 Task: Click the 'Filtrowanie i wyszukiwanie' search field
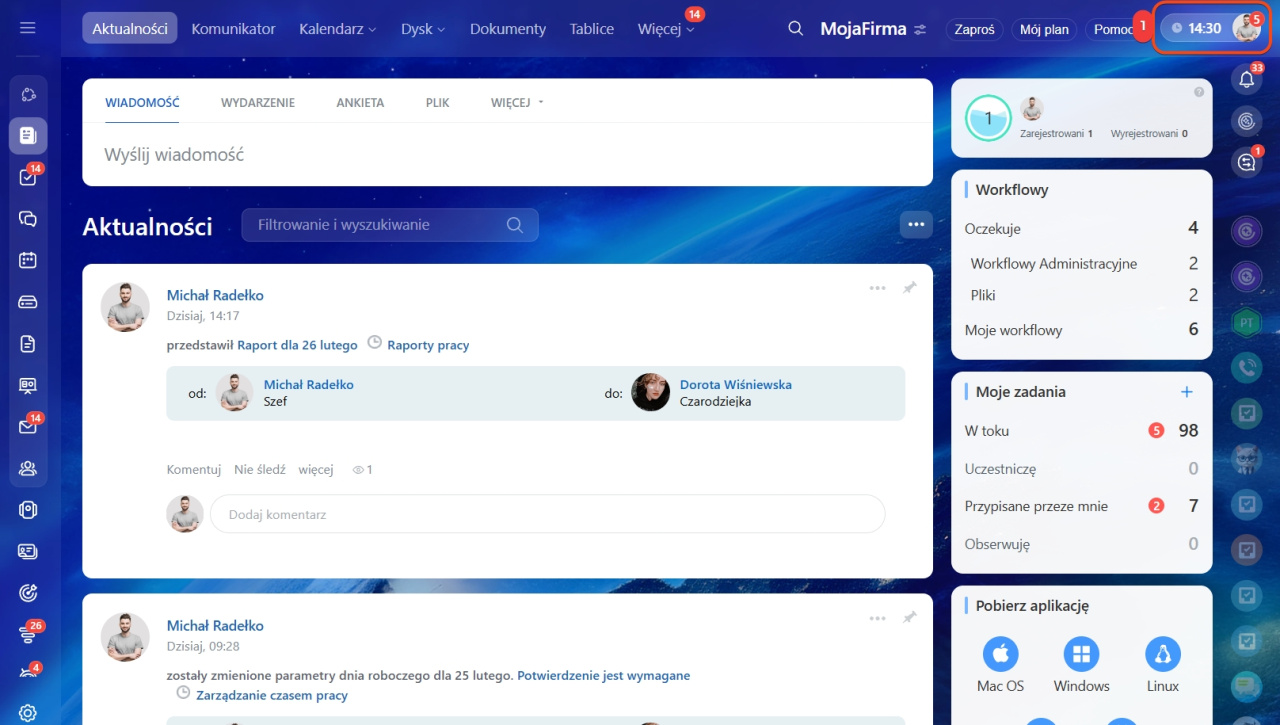pyautogui.click(x=390, y=225)
